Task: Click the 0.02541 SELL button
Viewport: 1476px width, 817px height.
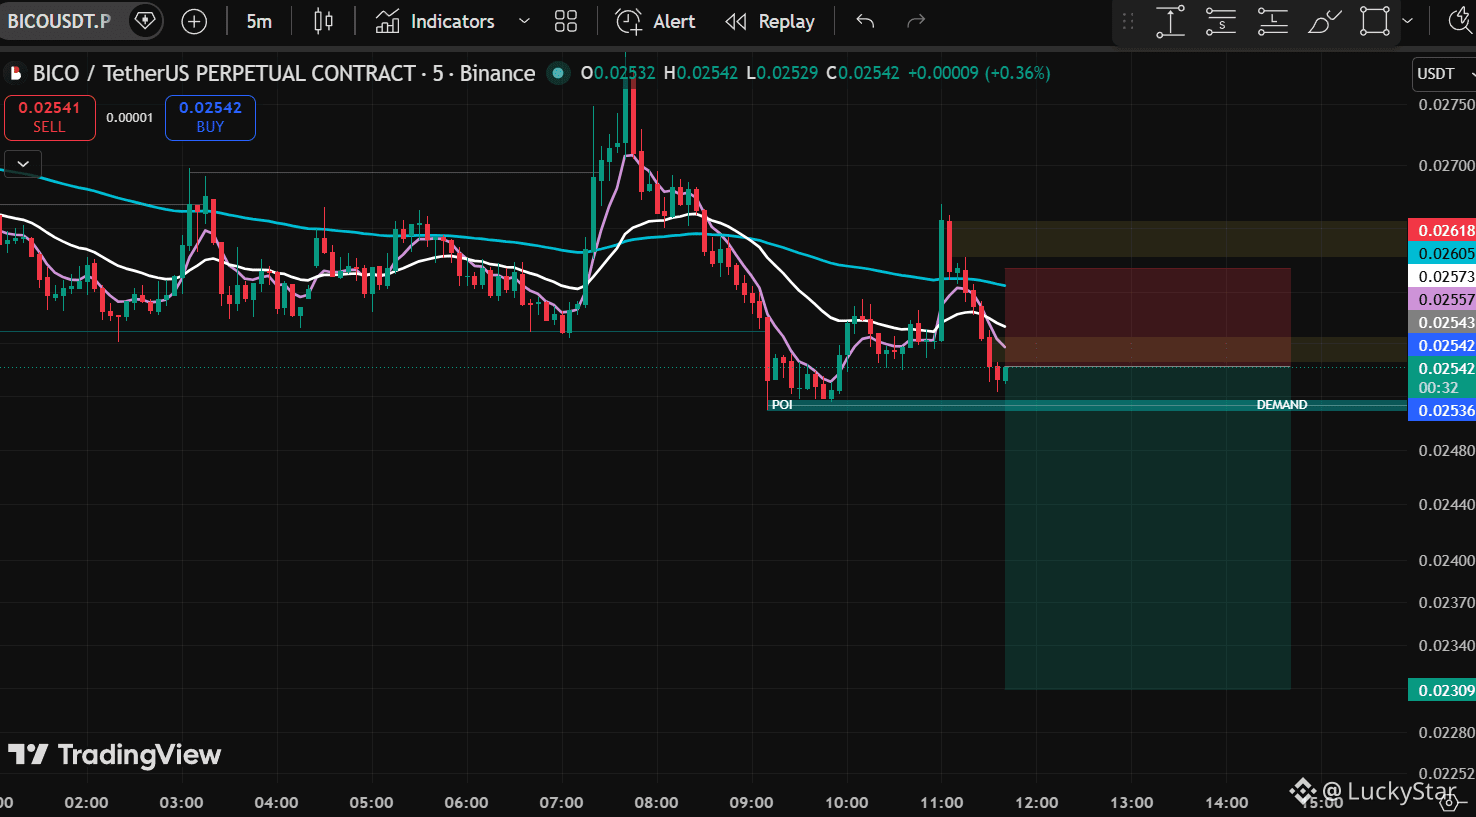Action: [49, 117]
